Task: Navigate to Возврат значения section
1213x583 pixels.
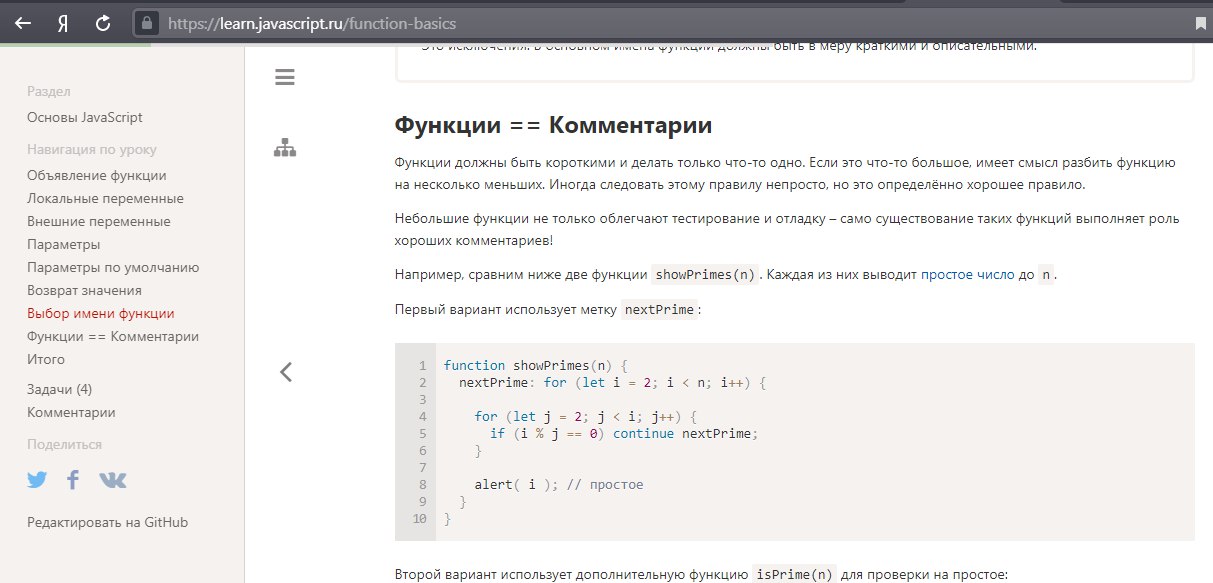Action: [84, 291]
